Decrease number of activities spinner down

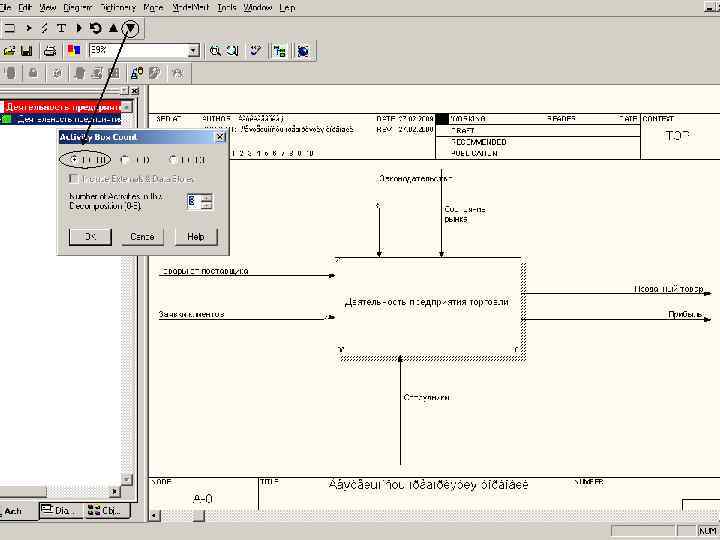[207, 205]
